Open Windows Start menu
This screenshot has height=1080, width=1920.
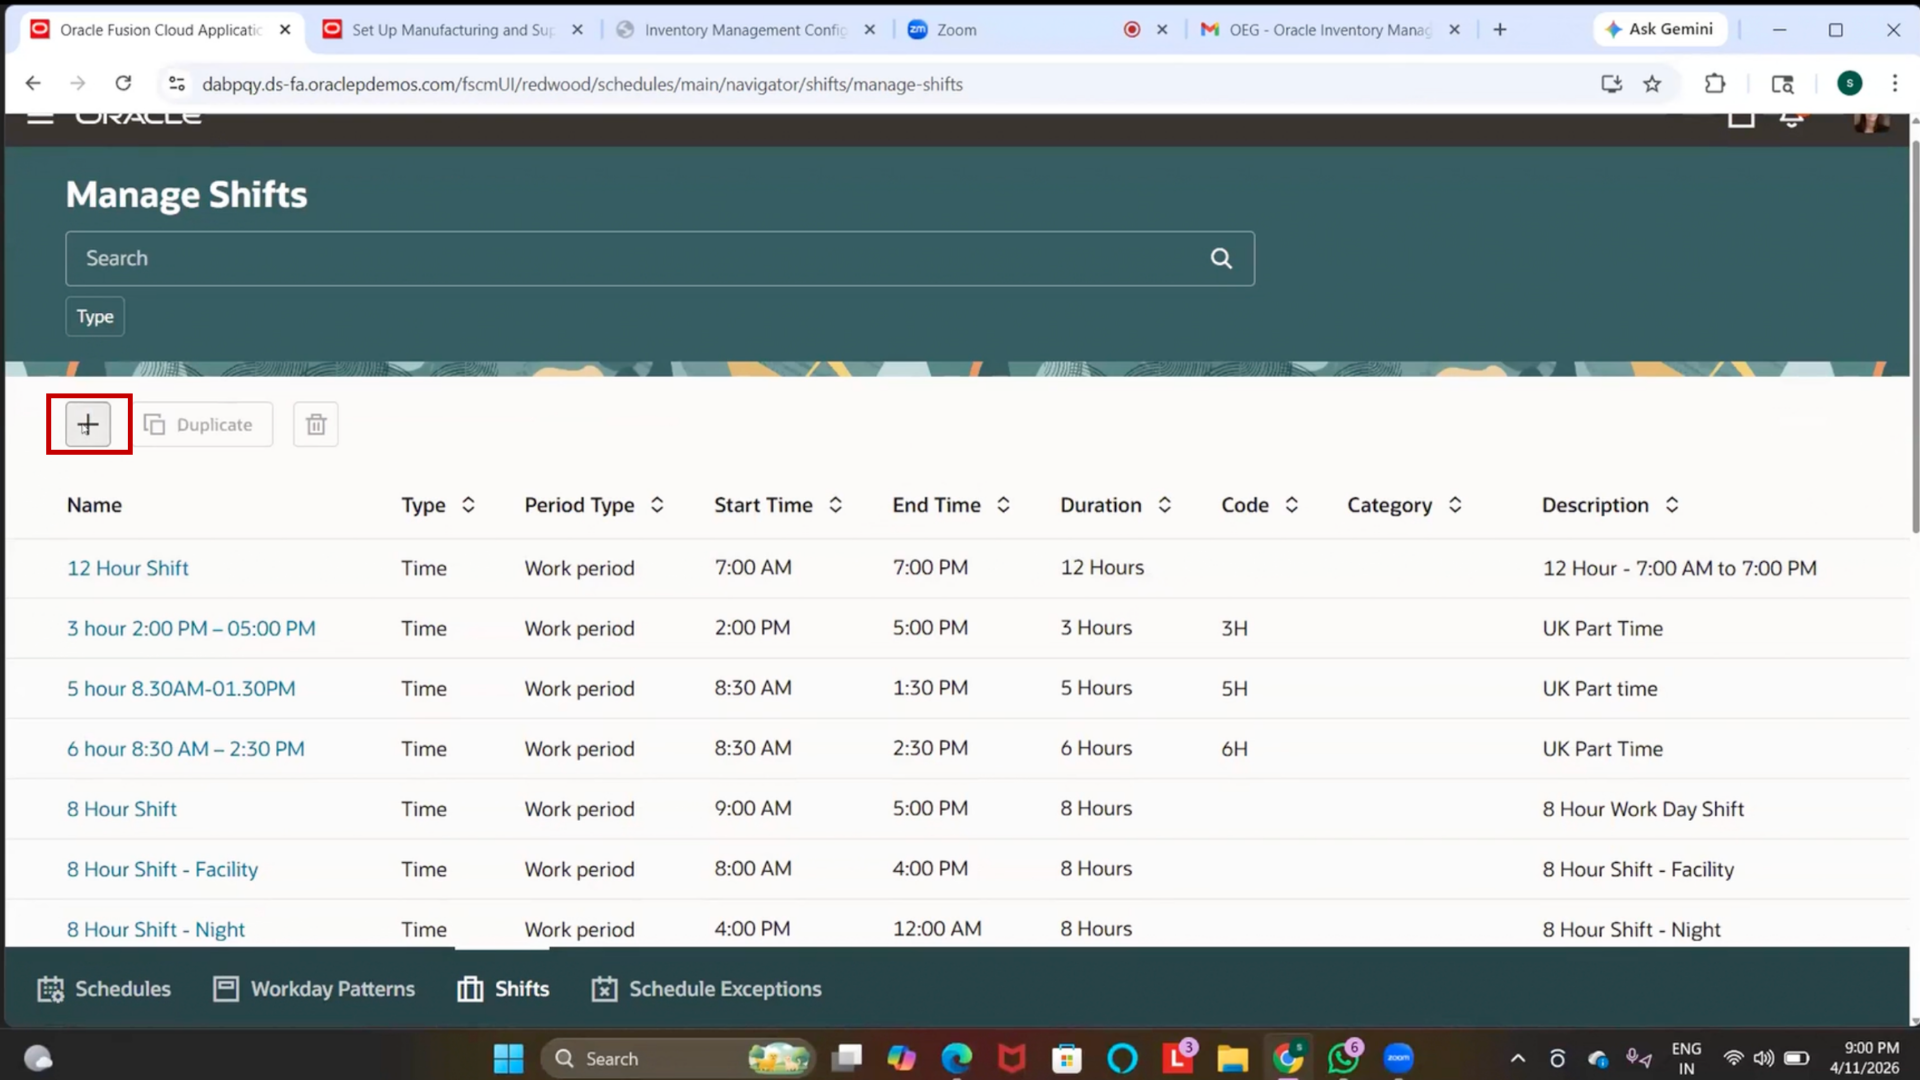[x=508, y=1058]
